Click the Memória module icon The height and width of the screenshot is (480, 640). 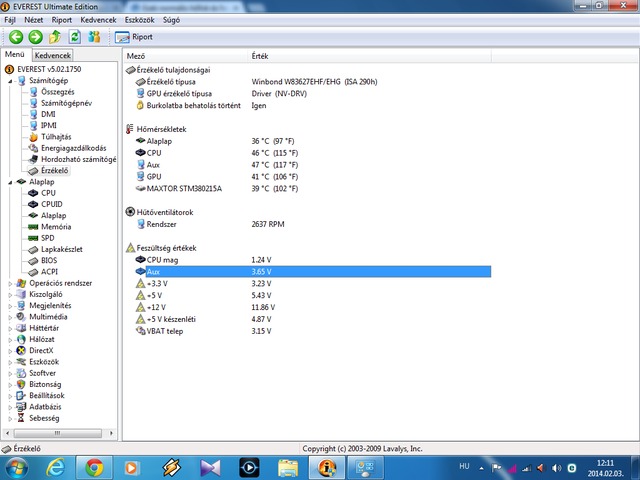[x=33, y=227]
